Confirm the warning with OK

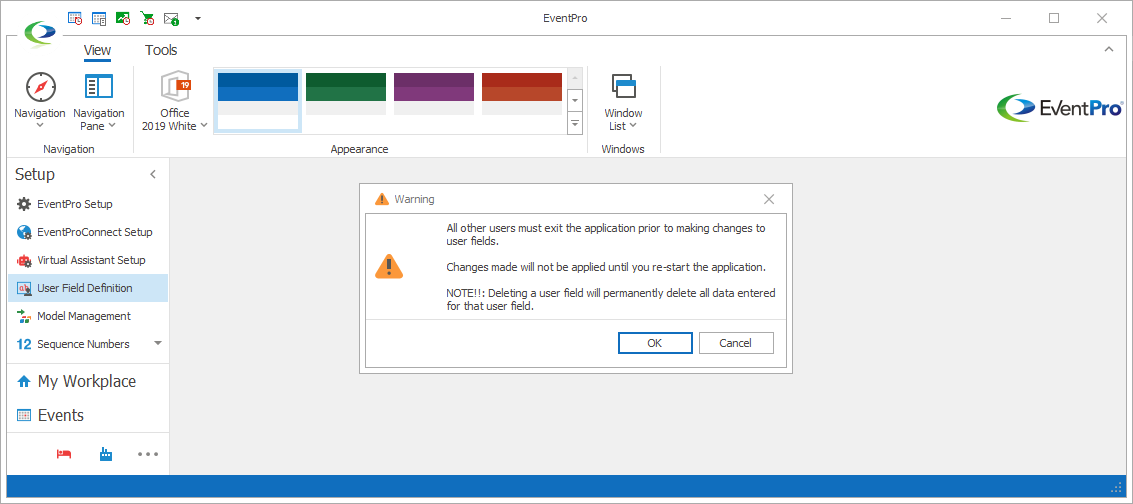point(655,343)
